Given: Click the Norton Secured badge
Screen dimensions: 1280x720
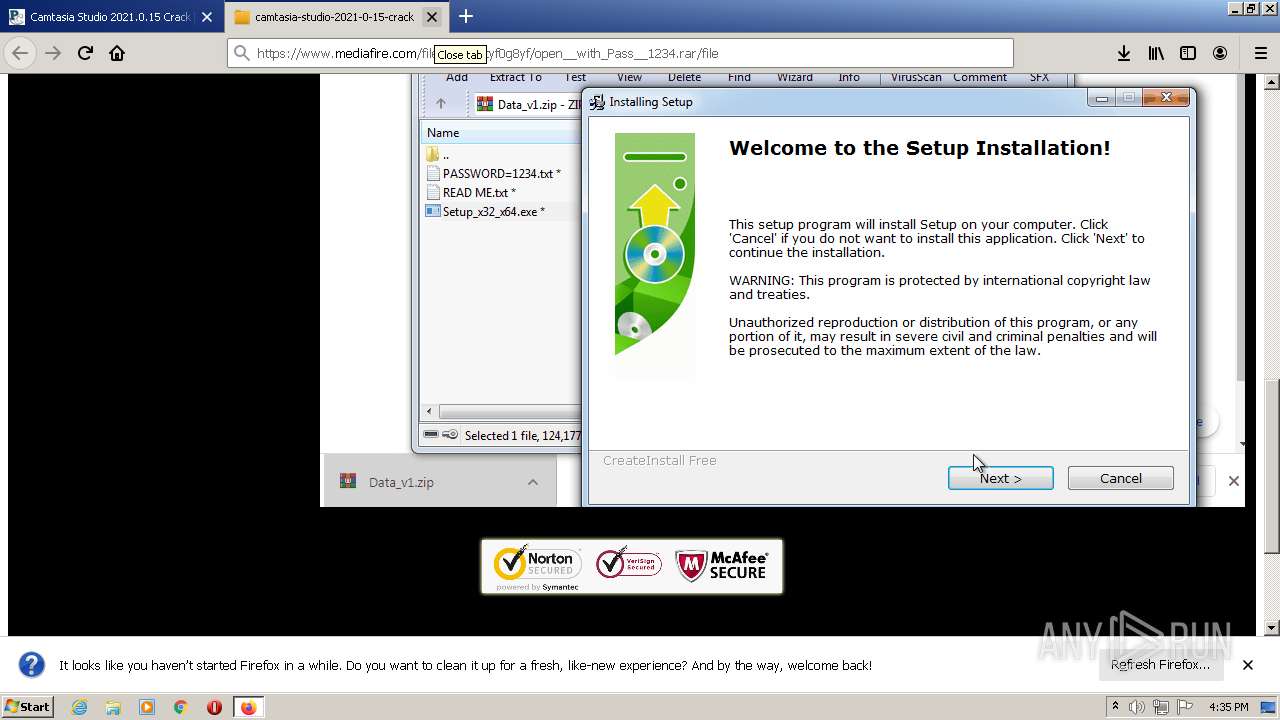Looking at the screenshot, I should 537,567.
